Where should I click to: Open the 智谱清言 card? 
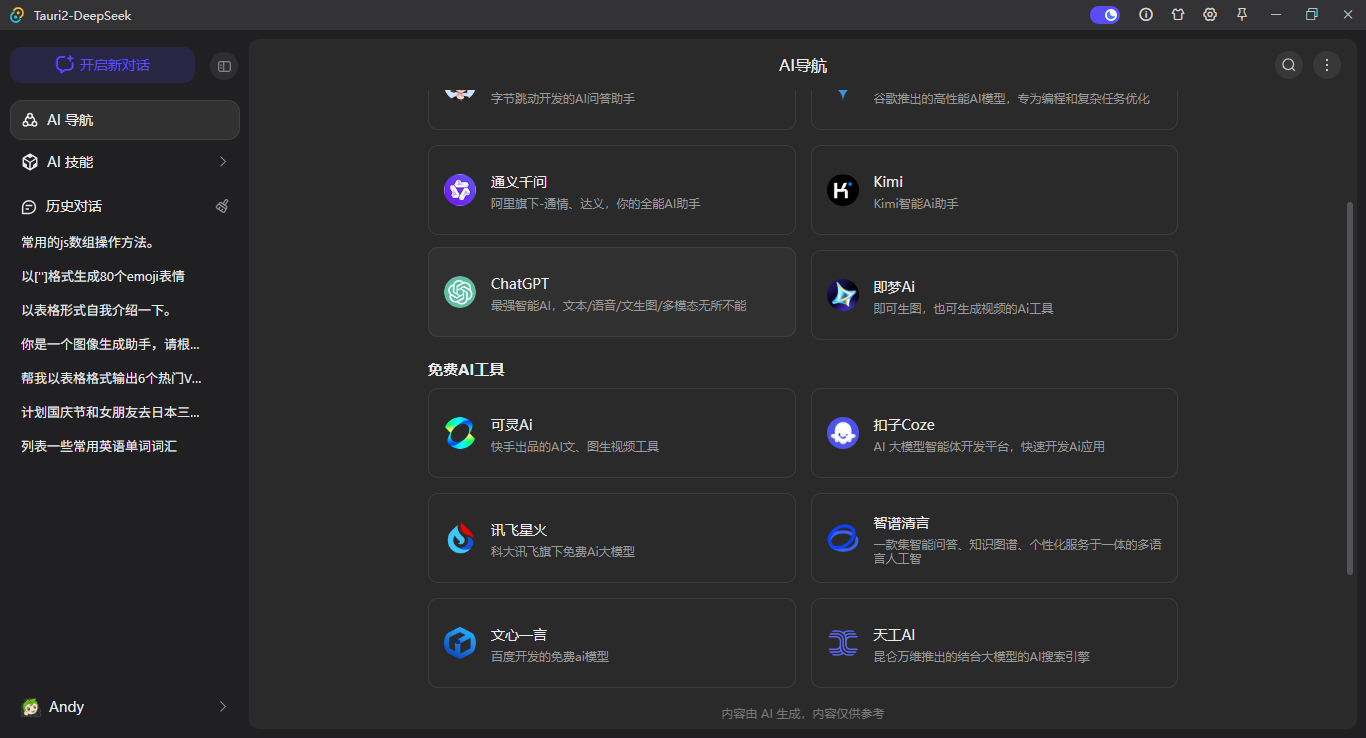point(994,538)
